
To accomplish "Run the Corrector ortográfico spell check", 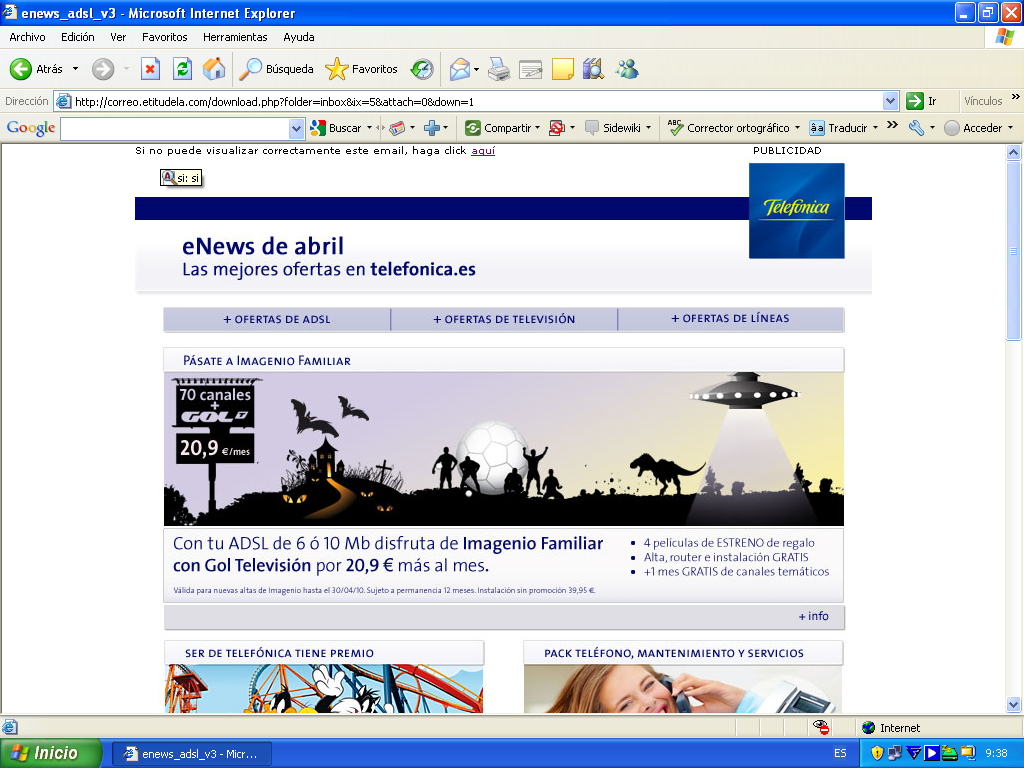I will (728, 128).
